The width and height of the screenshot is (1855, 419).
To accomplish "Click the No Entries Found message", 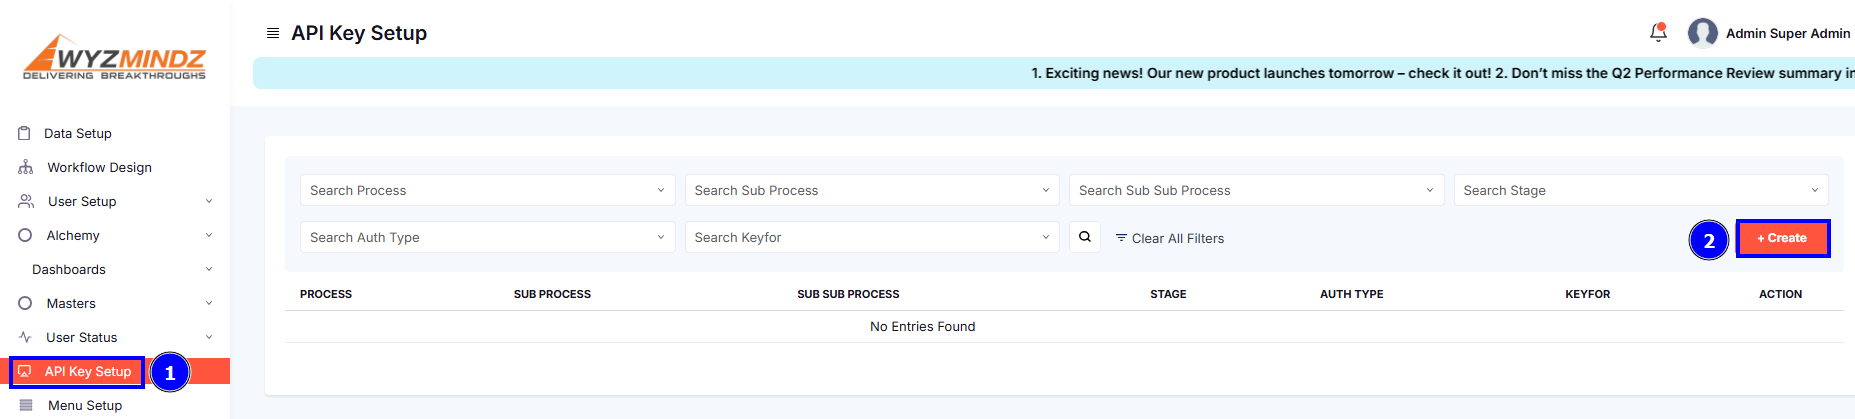I will (923, 326).
